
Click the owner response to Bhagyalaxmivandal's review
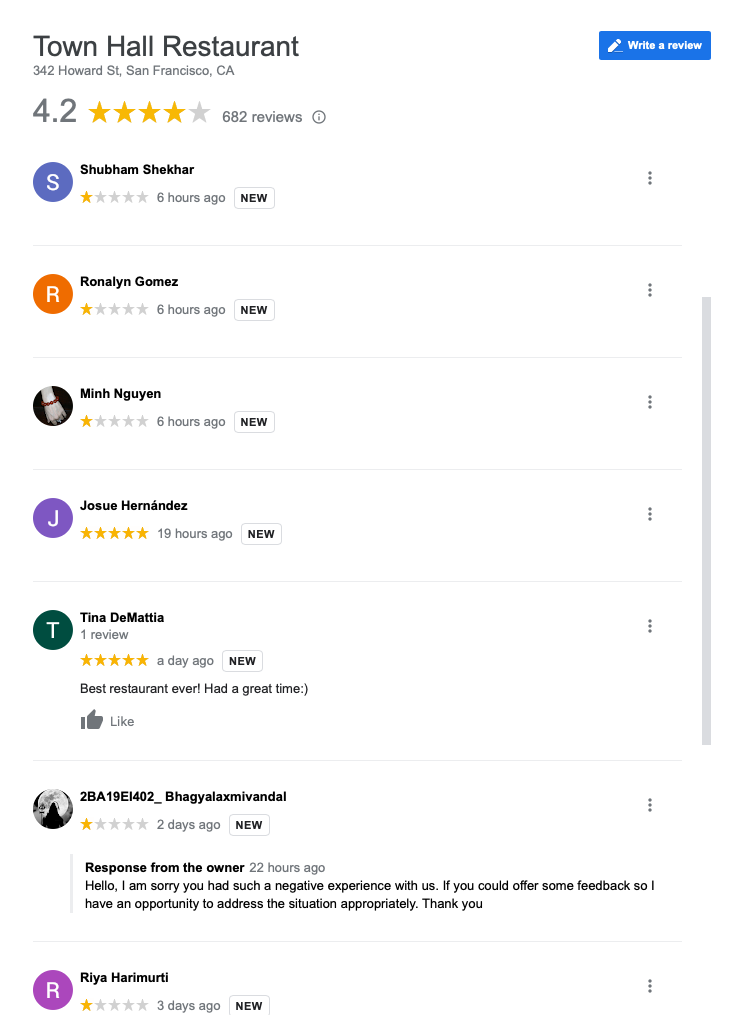[370, 885]
